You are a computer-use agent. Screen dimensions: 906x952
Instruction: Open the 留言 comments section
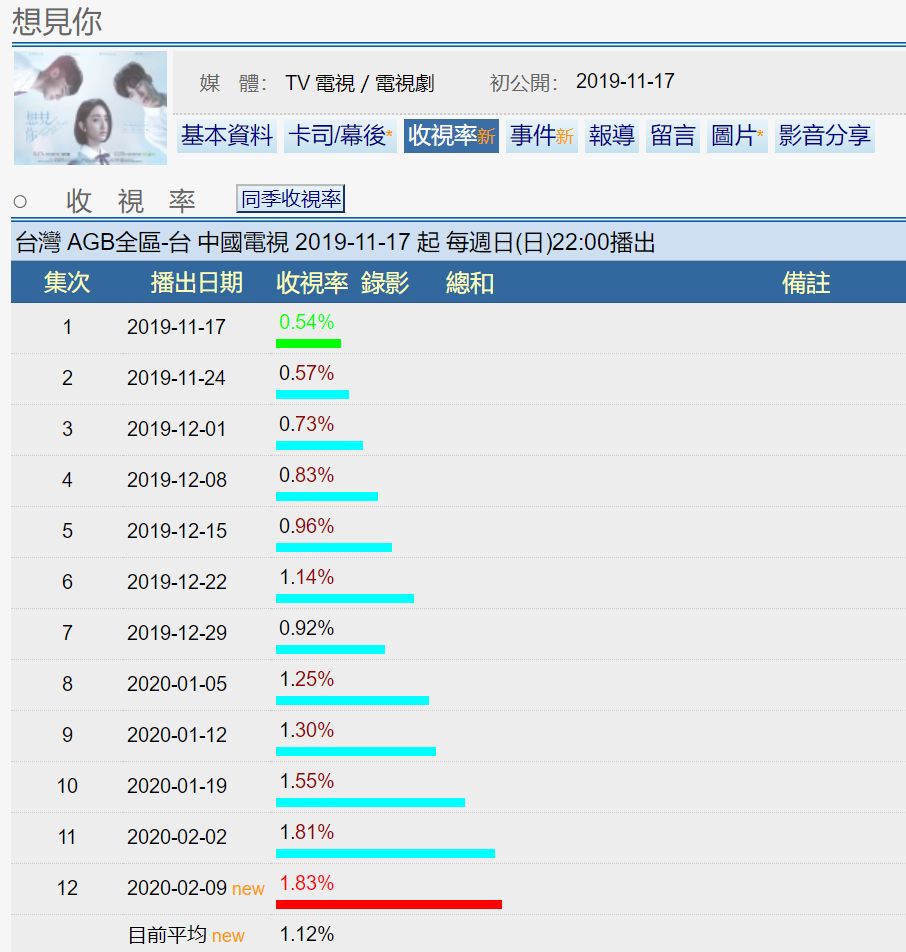[670, 135]
